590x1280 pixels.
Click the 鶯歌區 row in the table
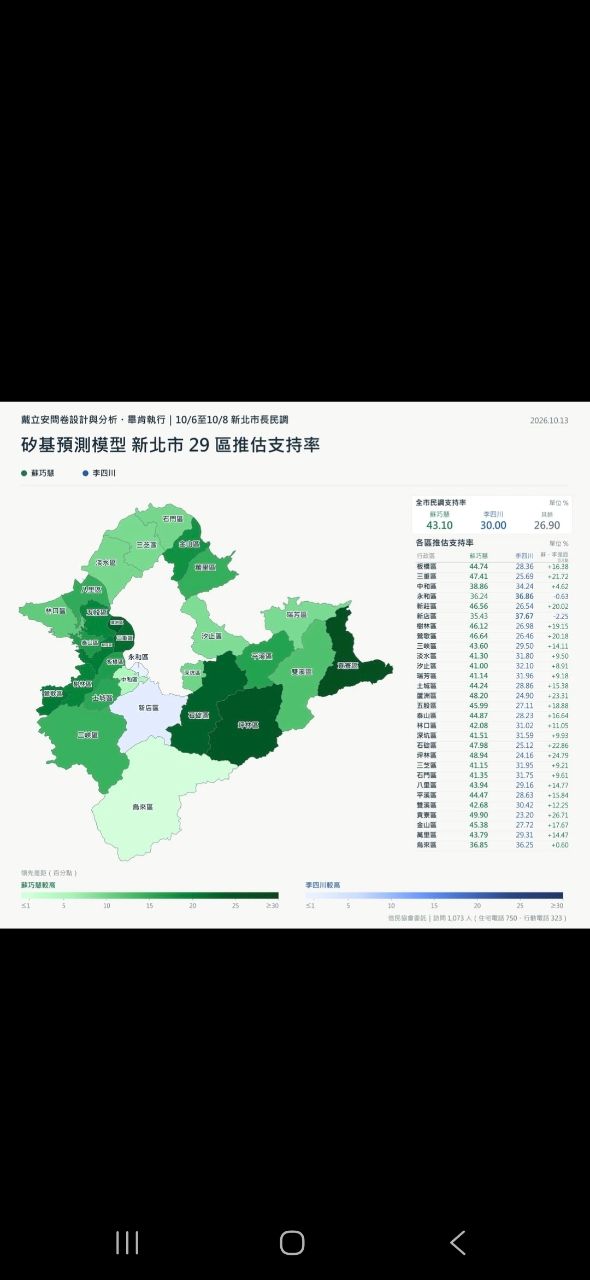[x=492, y=636]
